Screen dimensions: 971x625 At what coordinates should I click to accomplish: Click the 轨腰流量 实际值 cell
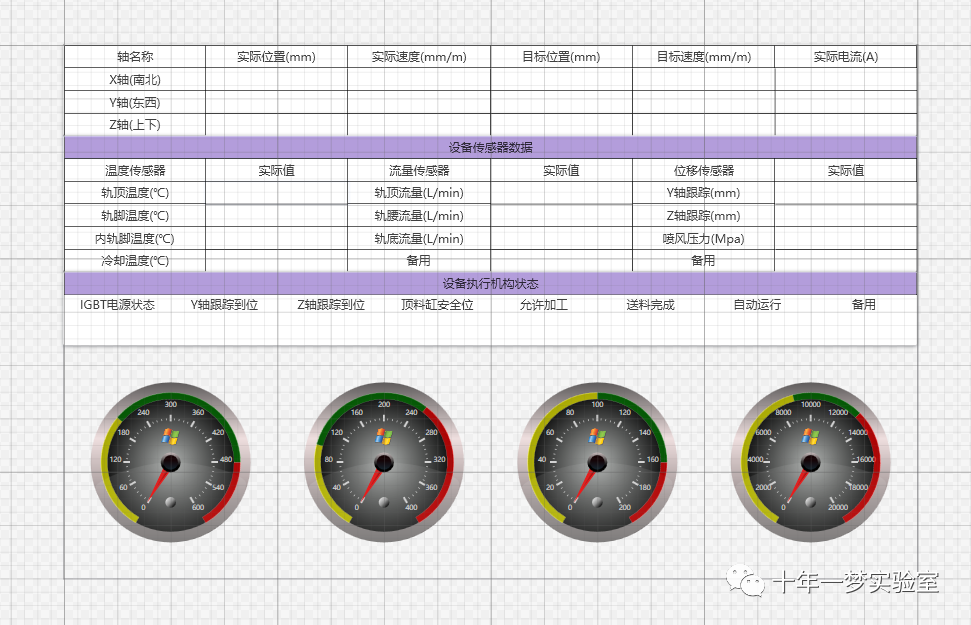561,216
